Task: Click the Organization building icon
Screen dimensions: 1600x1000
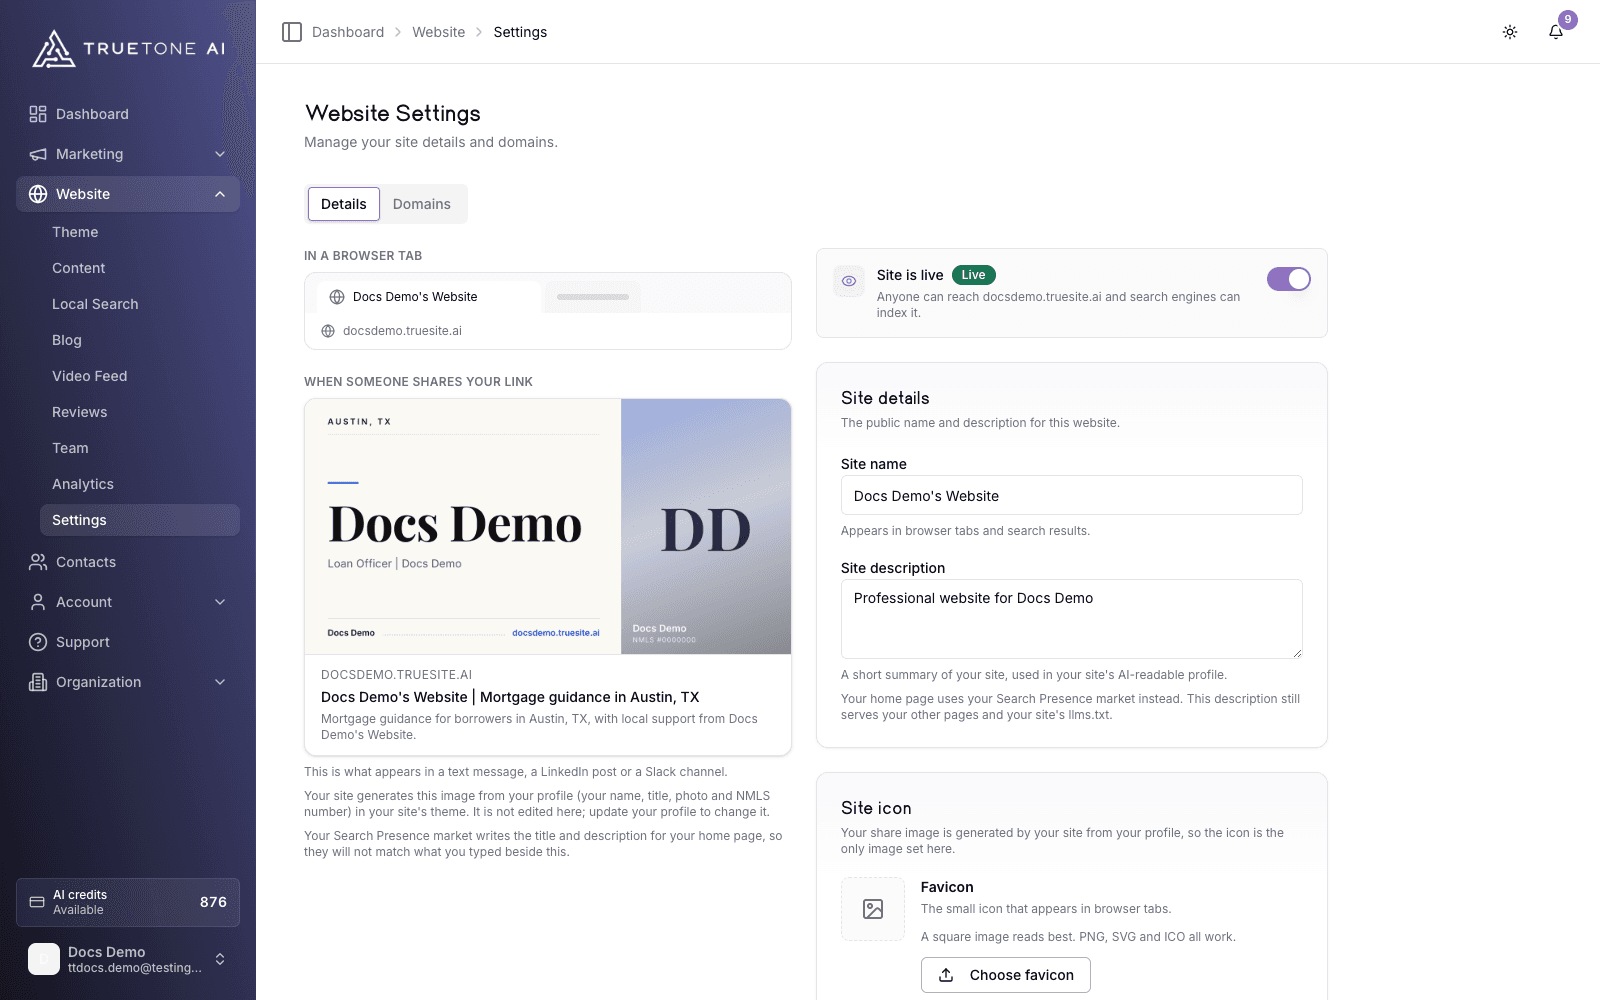Action: point(38,682)
